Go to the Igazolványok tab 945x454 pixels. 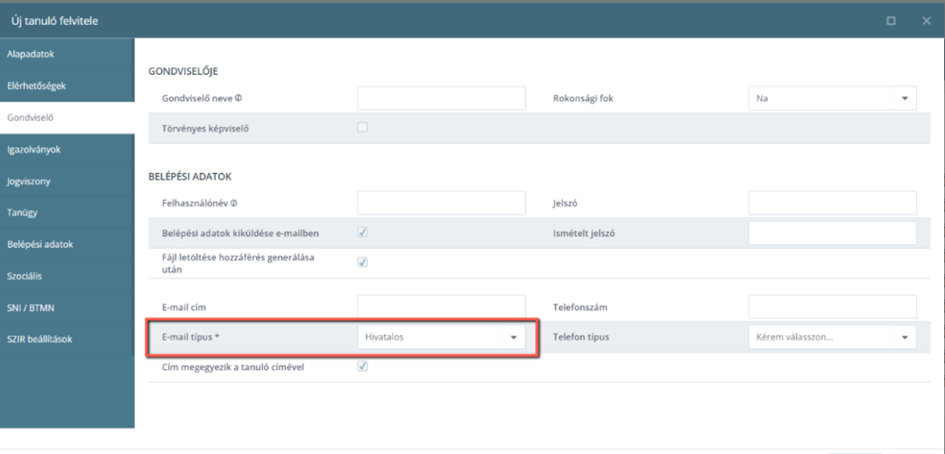tap(67, 150)
